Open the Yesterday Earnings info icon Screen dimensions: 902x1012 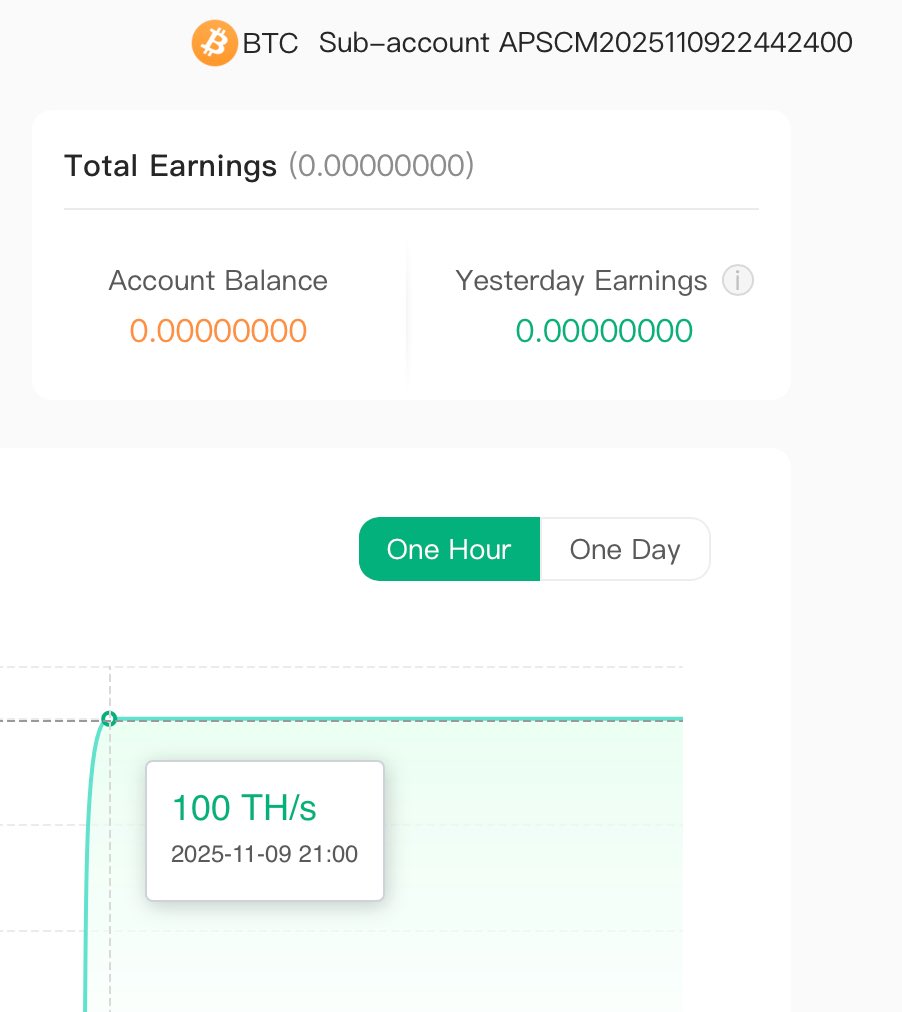[x=737, y=281]
